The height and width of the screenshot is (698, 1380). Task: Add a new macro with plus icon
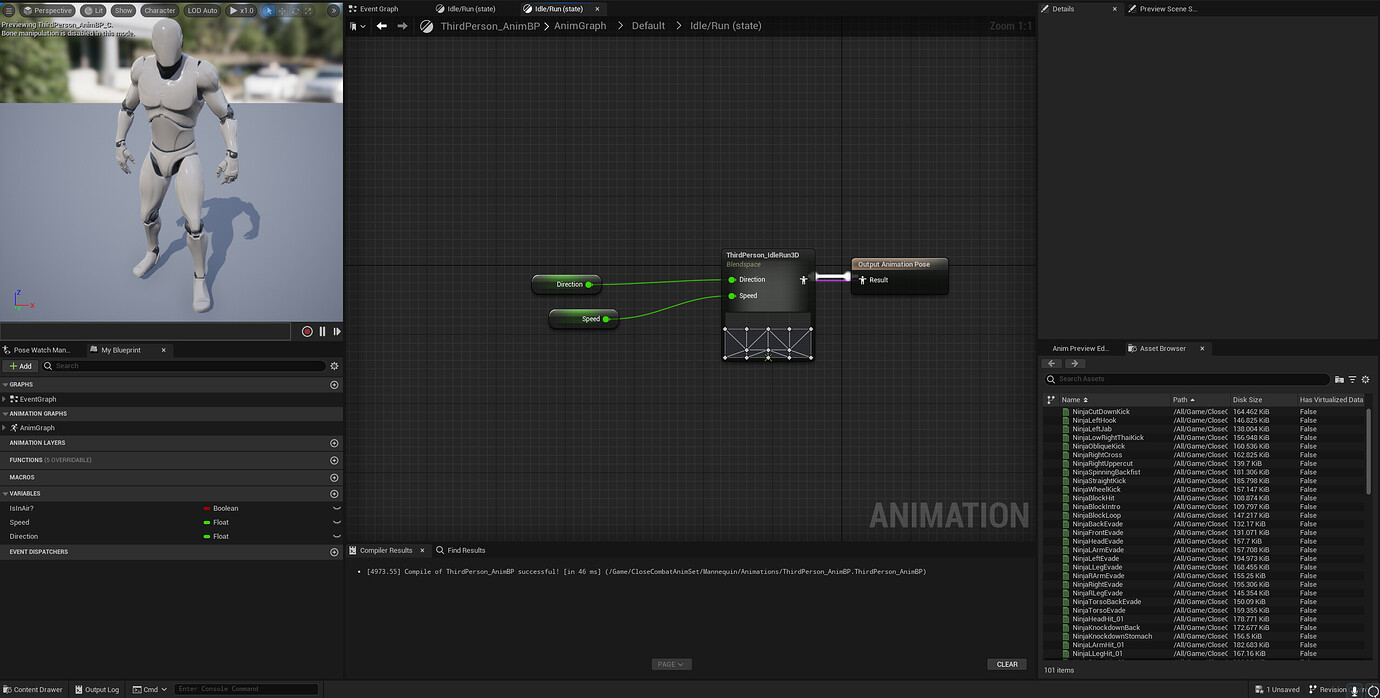[x=334, y=477]
